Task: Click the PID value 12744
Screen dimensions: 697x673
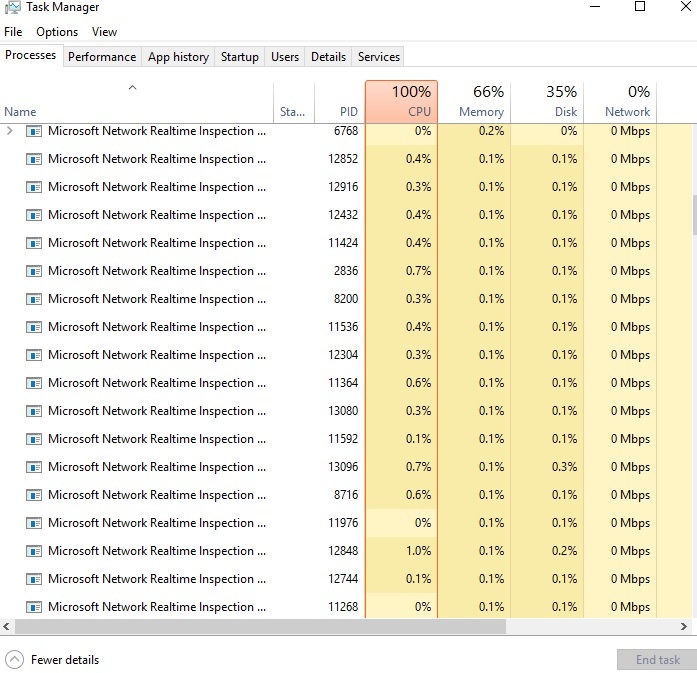Action: tap(343, 579)
